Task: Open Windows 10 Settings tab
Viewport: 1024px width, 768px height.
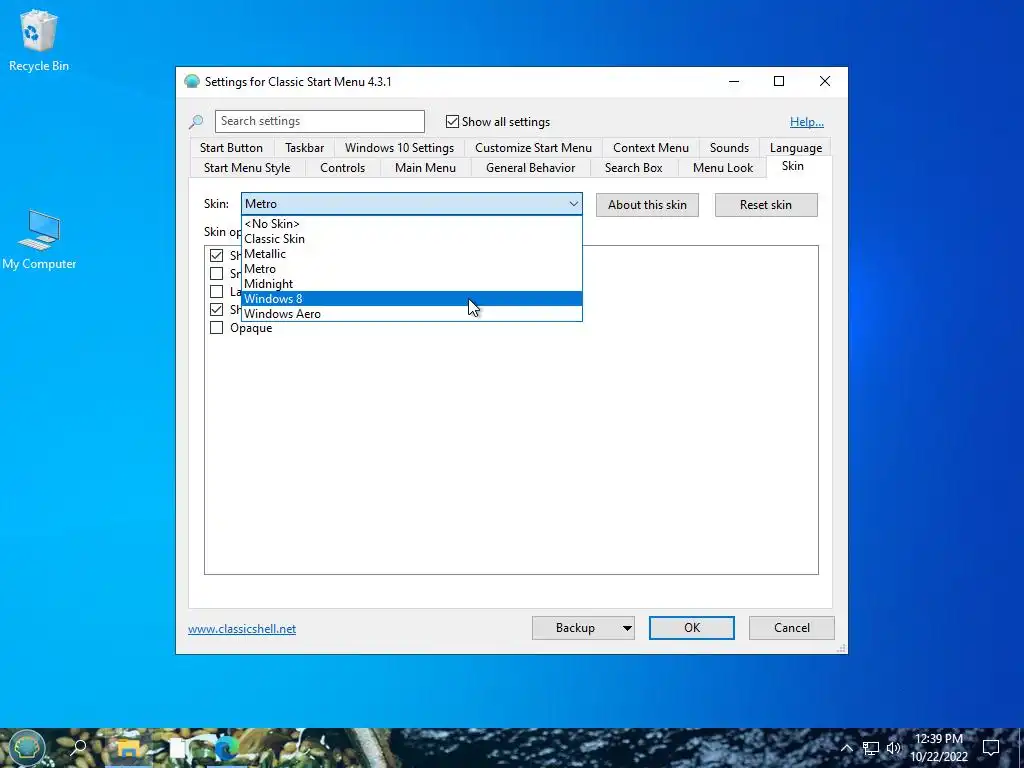Action: (399, 148)
